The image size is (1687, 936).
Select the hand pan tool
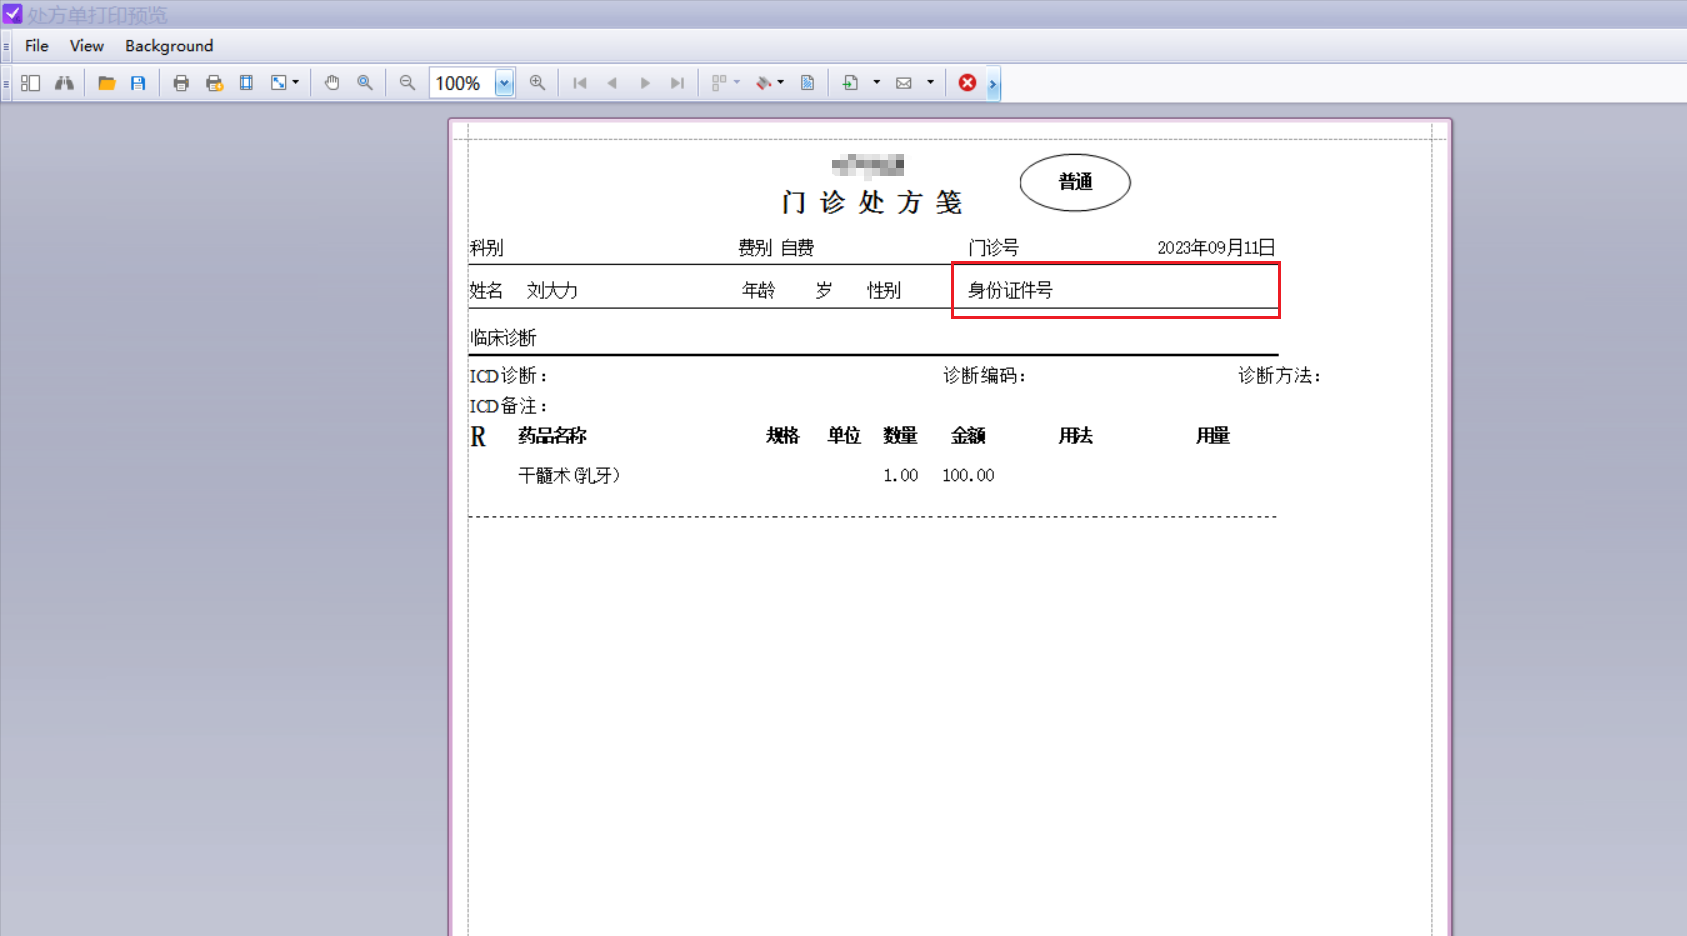tap(332, 83)
